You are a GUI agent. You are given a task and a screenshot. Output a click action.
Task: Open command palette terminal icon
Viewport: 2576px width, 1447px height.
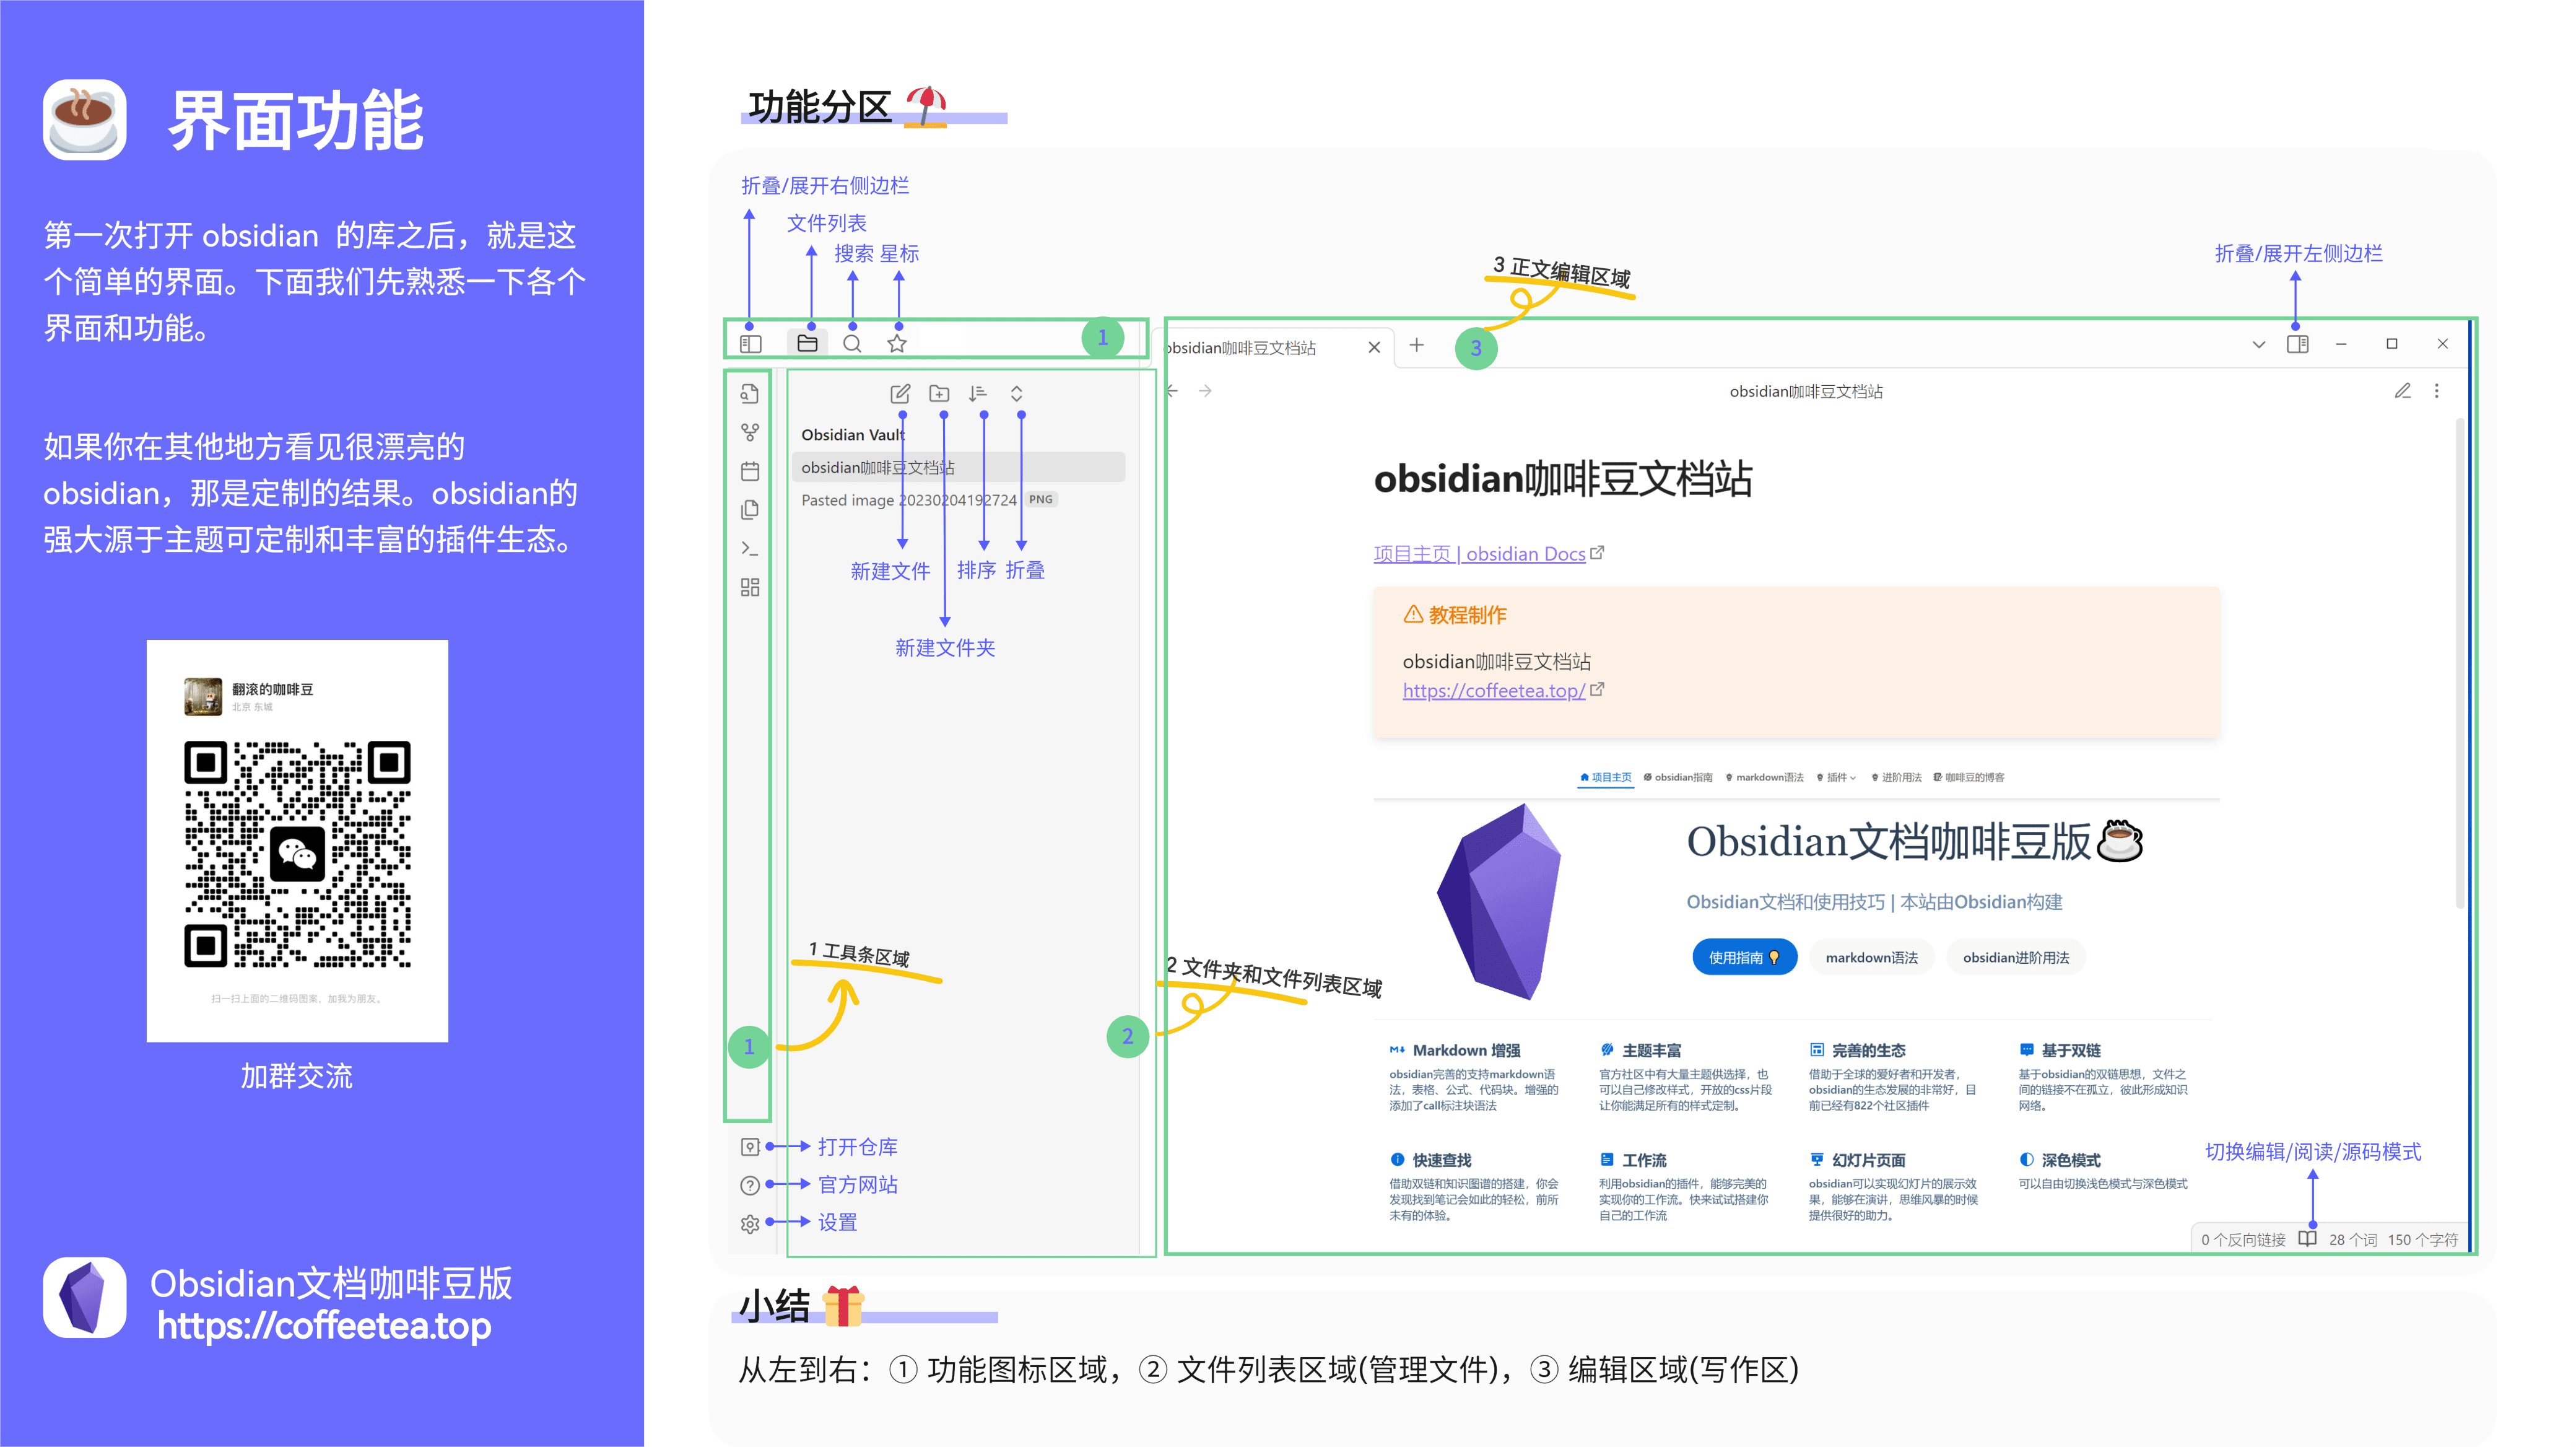point(750,548)
